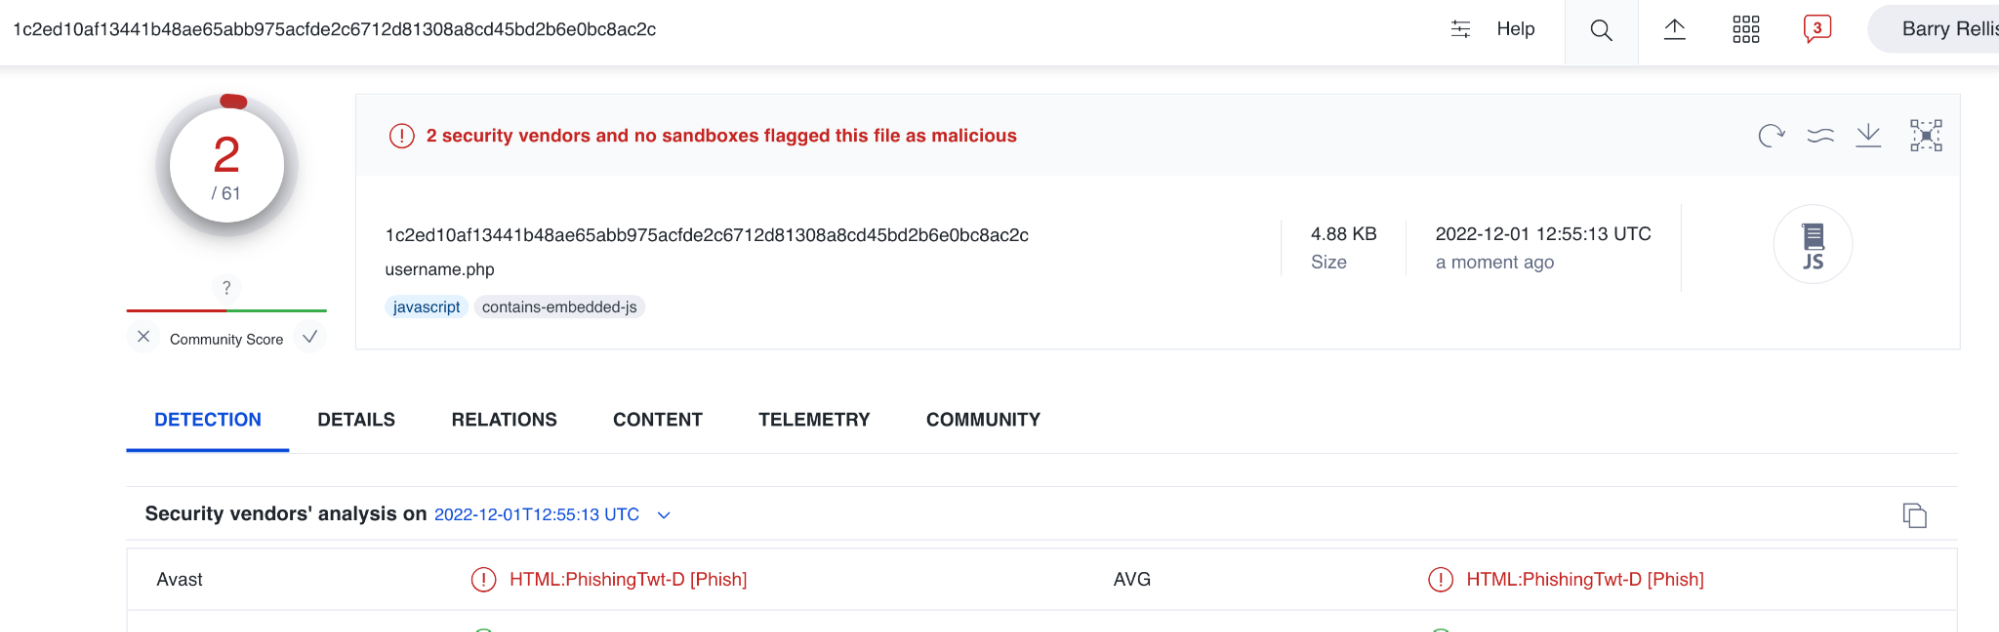1999x632 pixels.
Task: Switch to the RELATIONS tab
Action: pos(504,419)
